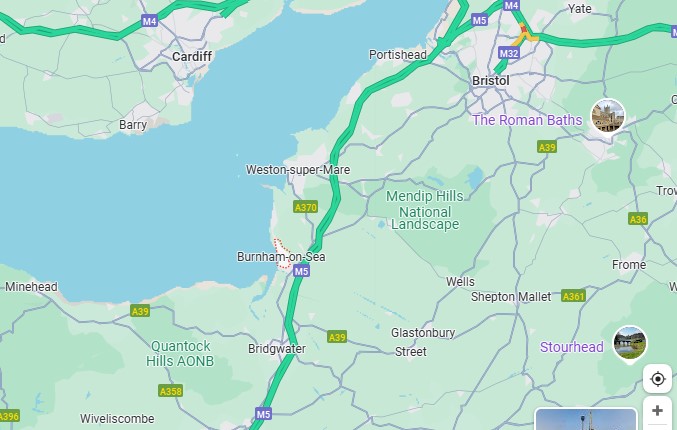677x430 pixels.
Task: Click the A370 road shield
Action: 306,207
